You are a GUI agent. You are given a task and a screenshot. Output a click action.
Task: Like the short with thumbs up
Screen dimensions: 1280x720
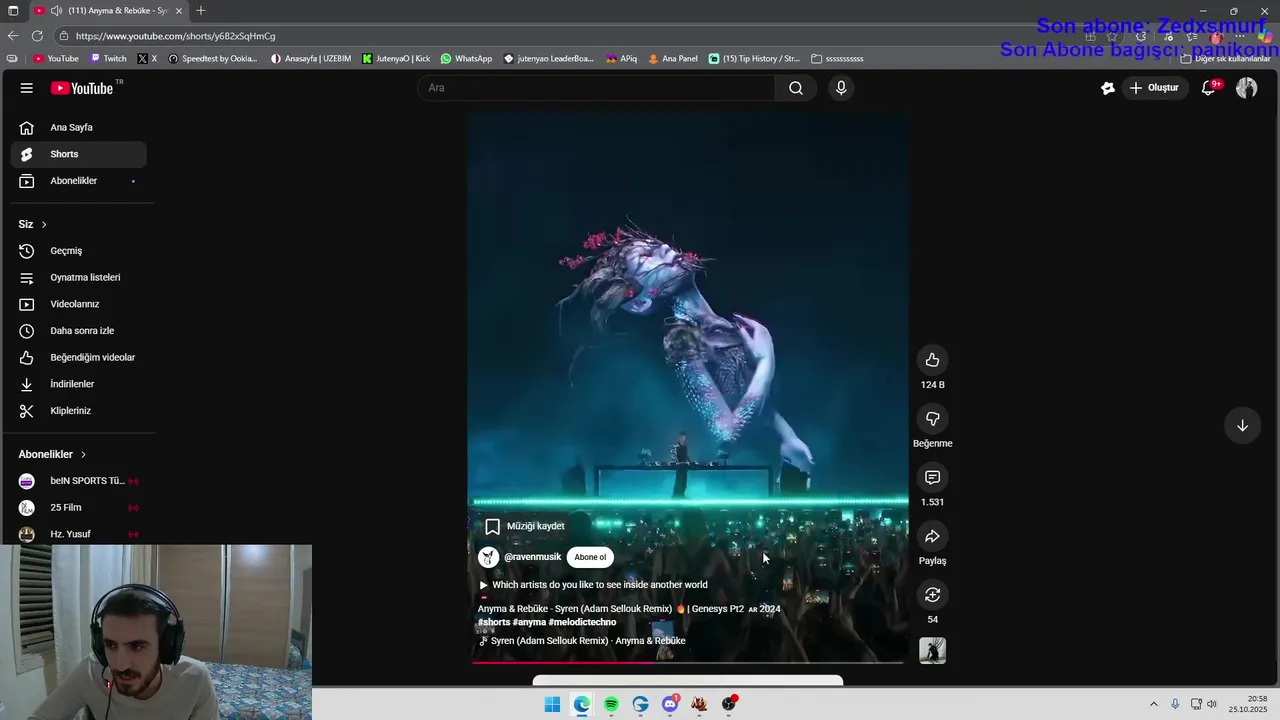point(932,360)
